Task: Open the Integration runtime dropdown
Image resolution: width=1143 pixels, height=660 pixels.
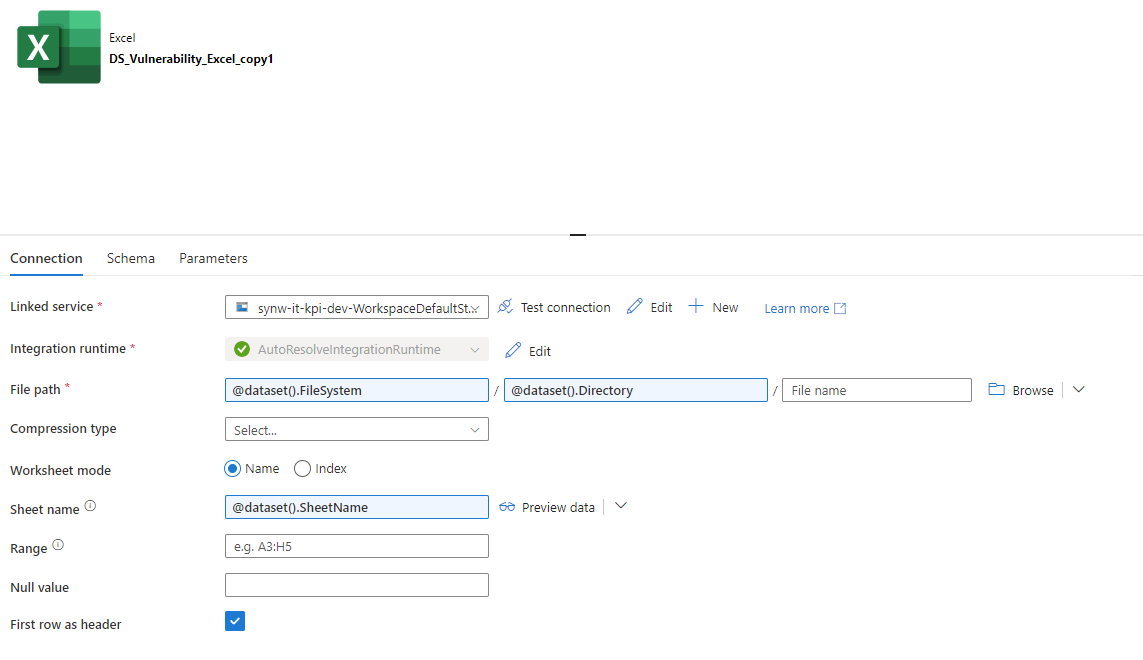Action: pyautogui.click(x=356, y=349)
